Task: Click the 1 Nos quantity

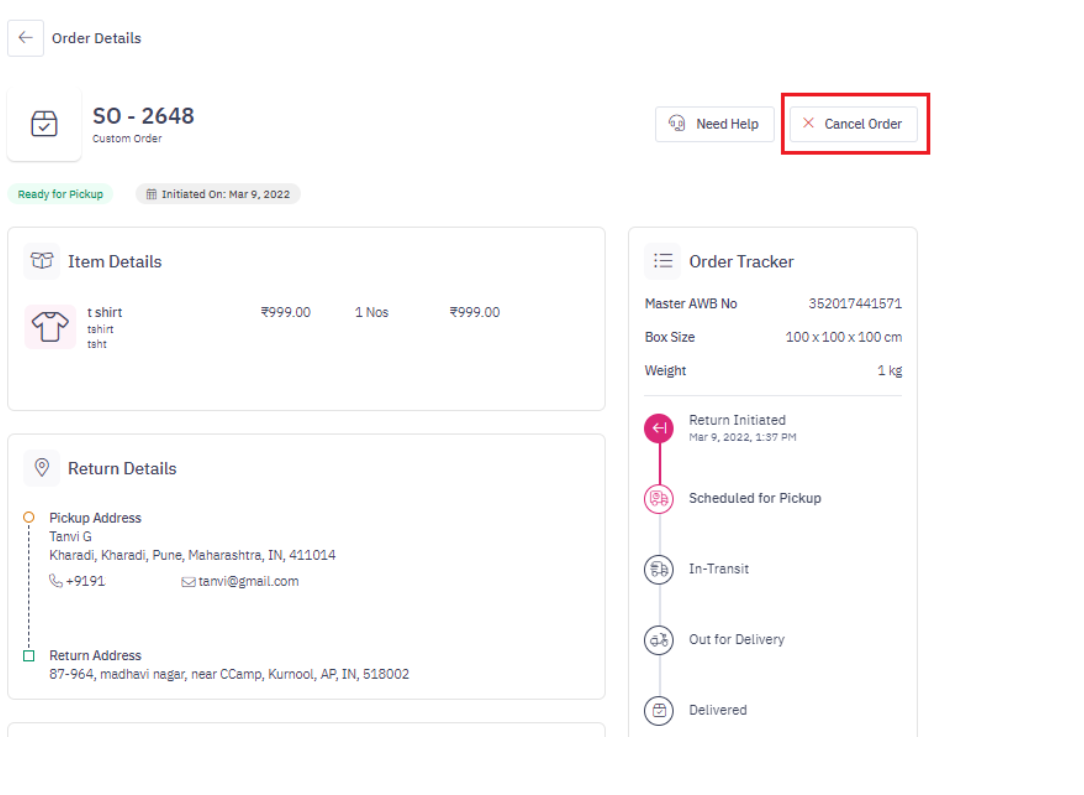Action: [372, 312]
